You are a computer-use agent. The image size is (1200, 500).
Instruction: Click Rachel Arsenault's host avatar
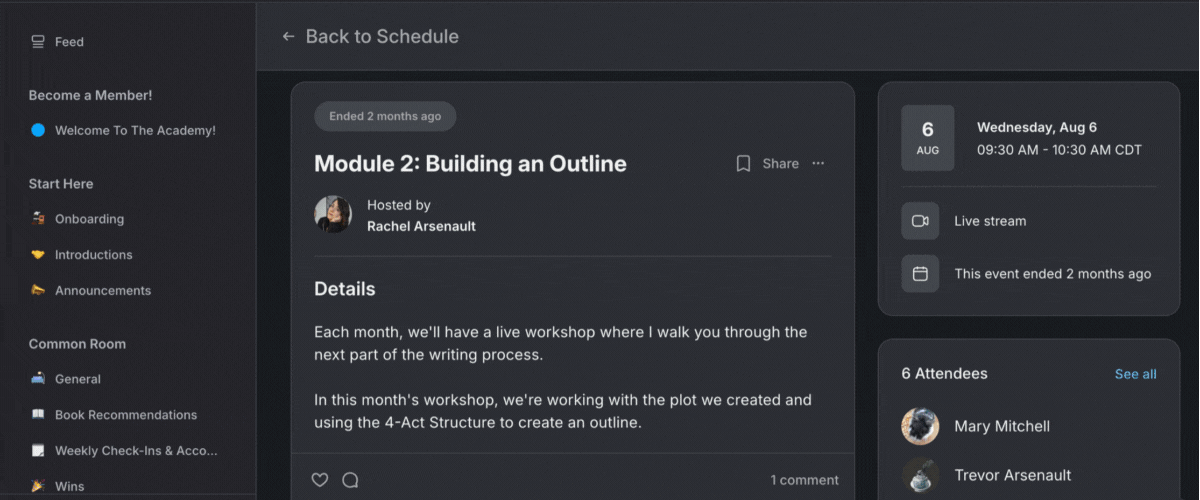[x=333, y=215]
